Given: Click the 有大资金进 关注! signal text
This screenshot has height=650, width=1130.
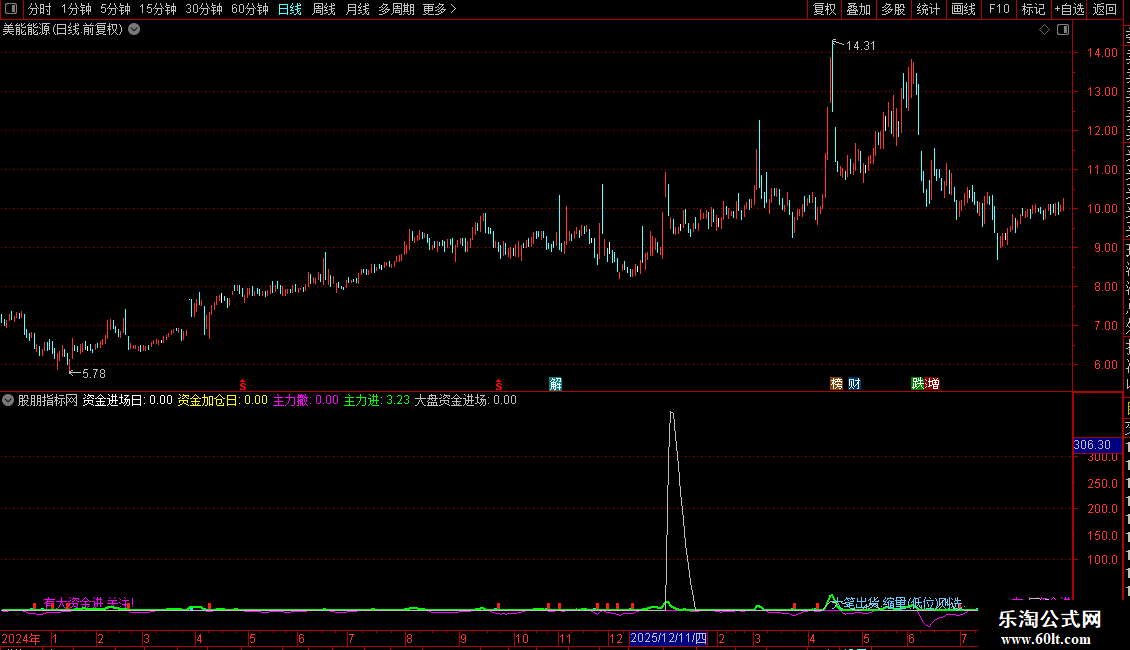Looking at the screenshot, I should [x=89, y=603].
